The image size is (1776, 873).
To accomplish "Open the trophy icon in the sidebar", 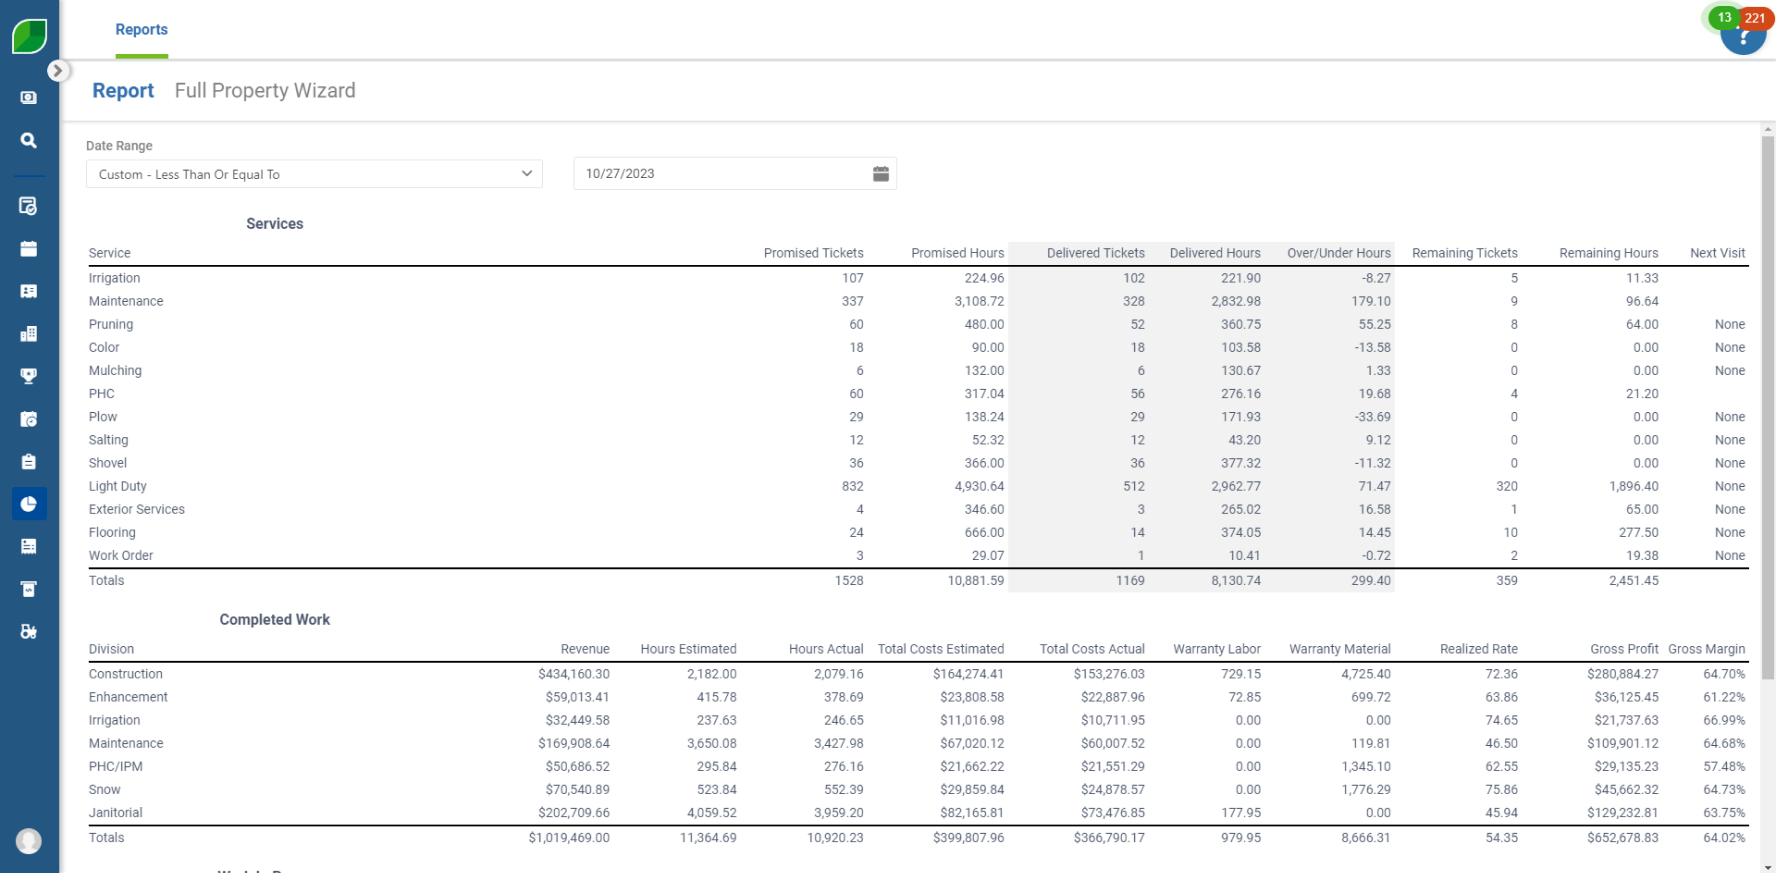I will 29,376.
